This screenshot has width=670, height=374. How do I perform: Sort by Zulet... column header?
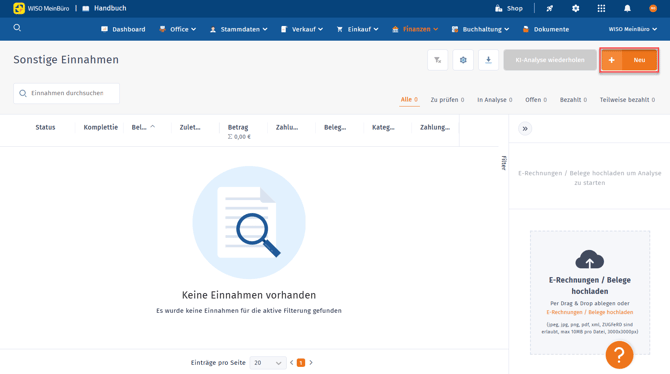pos(190,127)
